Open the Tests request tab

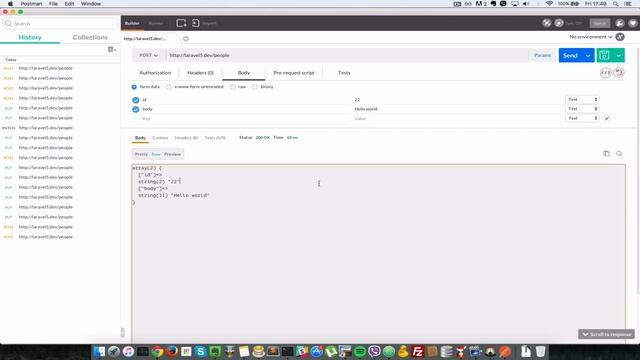pos(344,73)
